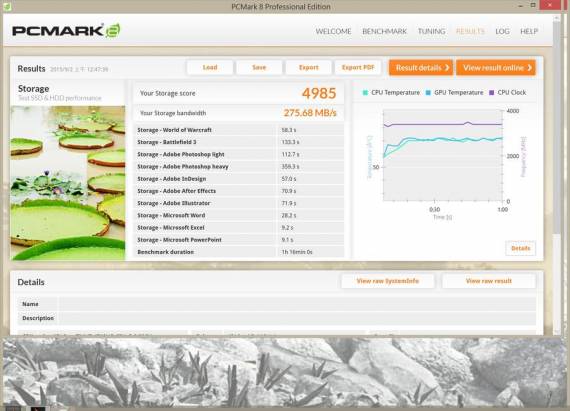
Task: Click the Export button
Action: coord(308,68)
